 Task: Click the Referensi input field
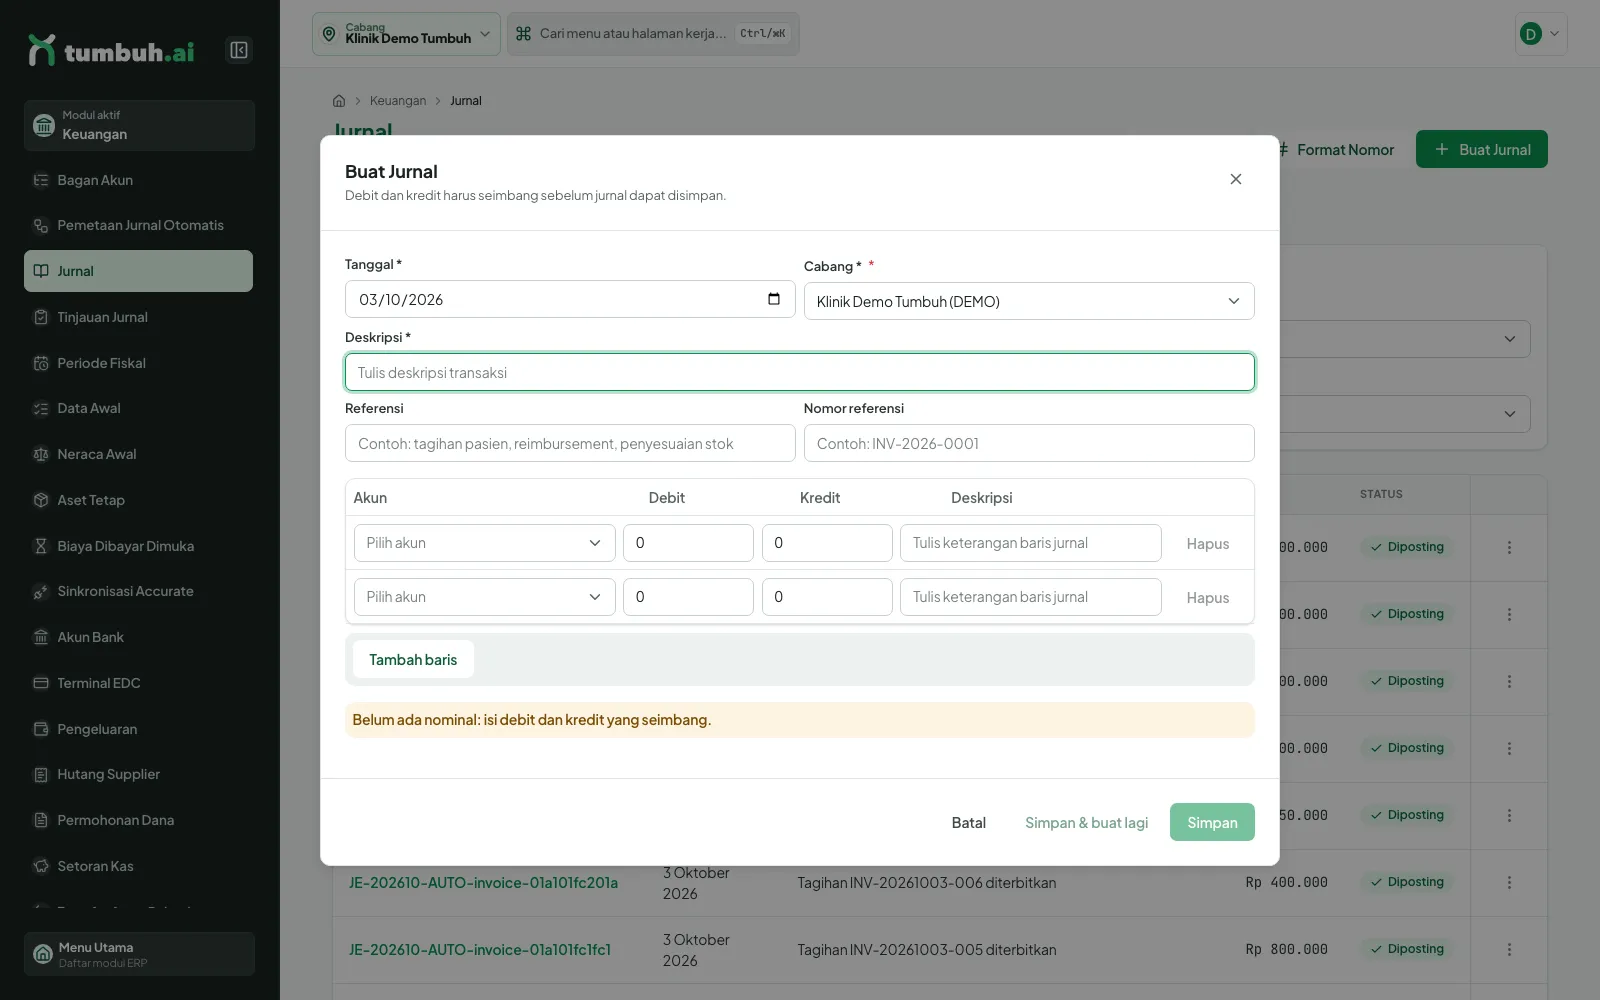pyautogui.click(x=570, y=443)
